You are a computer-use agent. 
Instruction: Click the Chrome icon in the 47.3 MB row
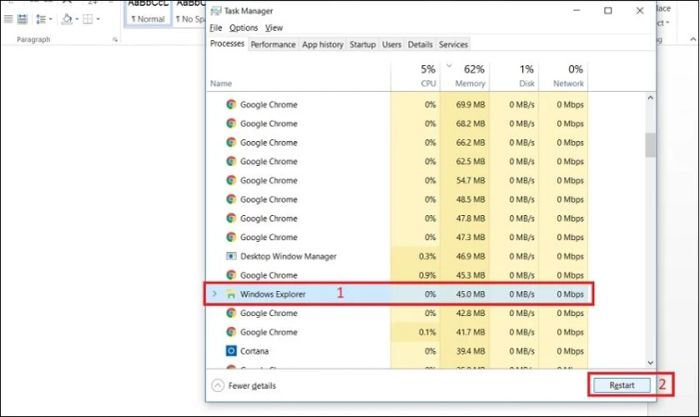point(231,237)
